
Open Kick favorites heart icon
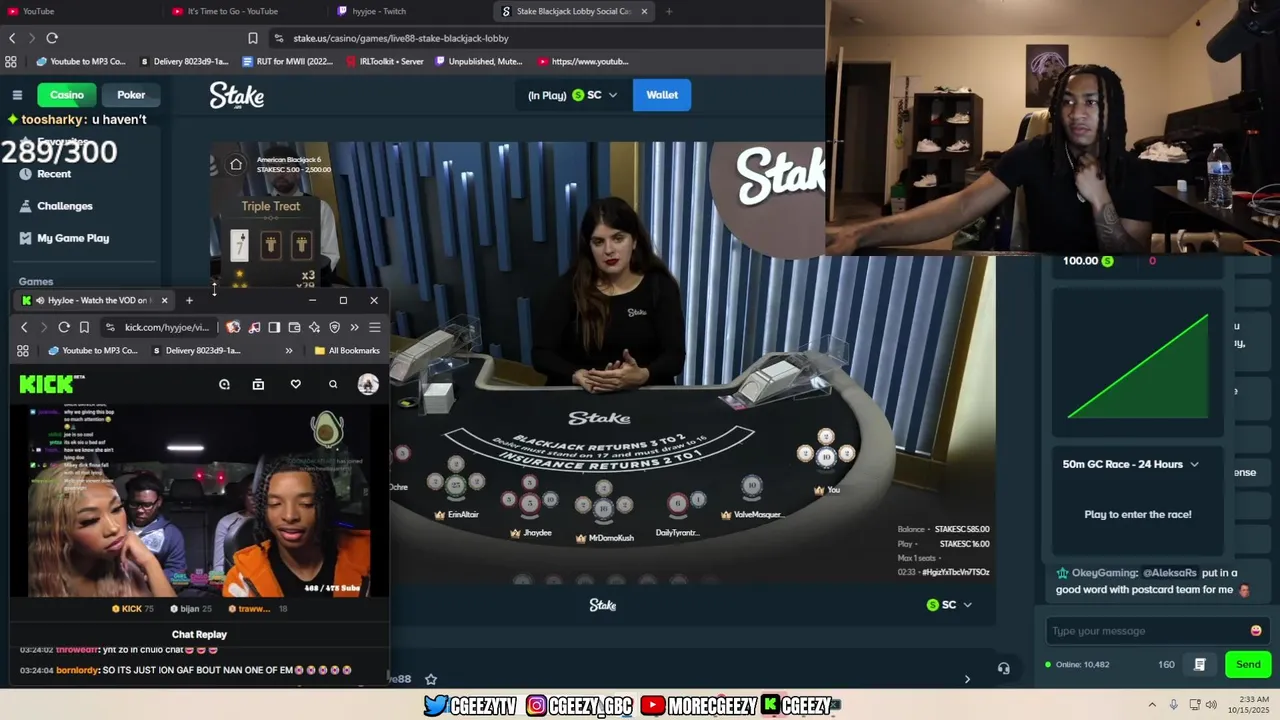295,384
